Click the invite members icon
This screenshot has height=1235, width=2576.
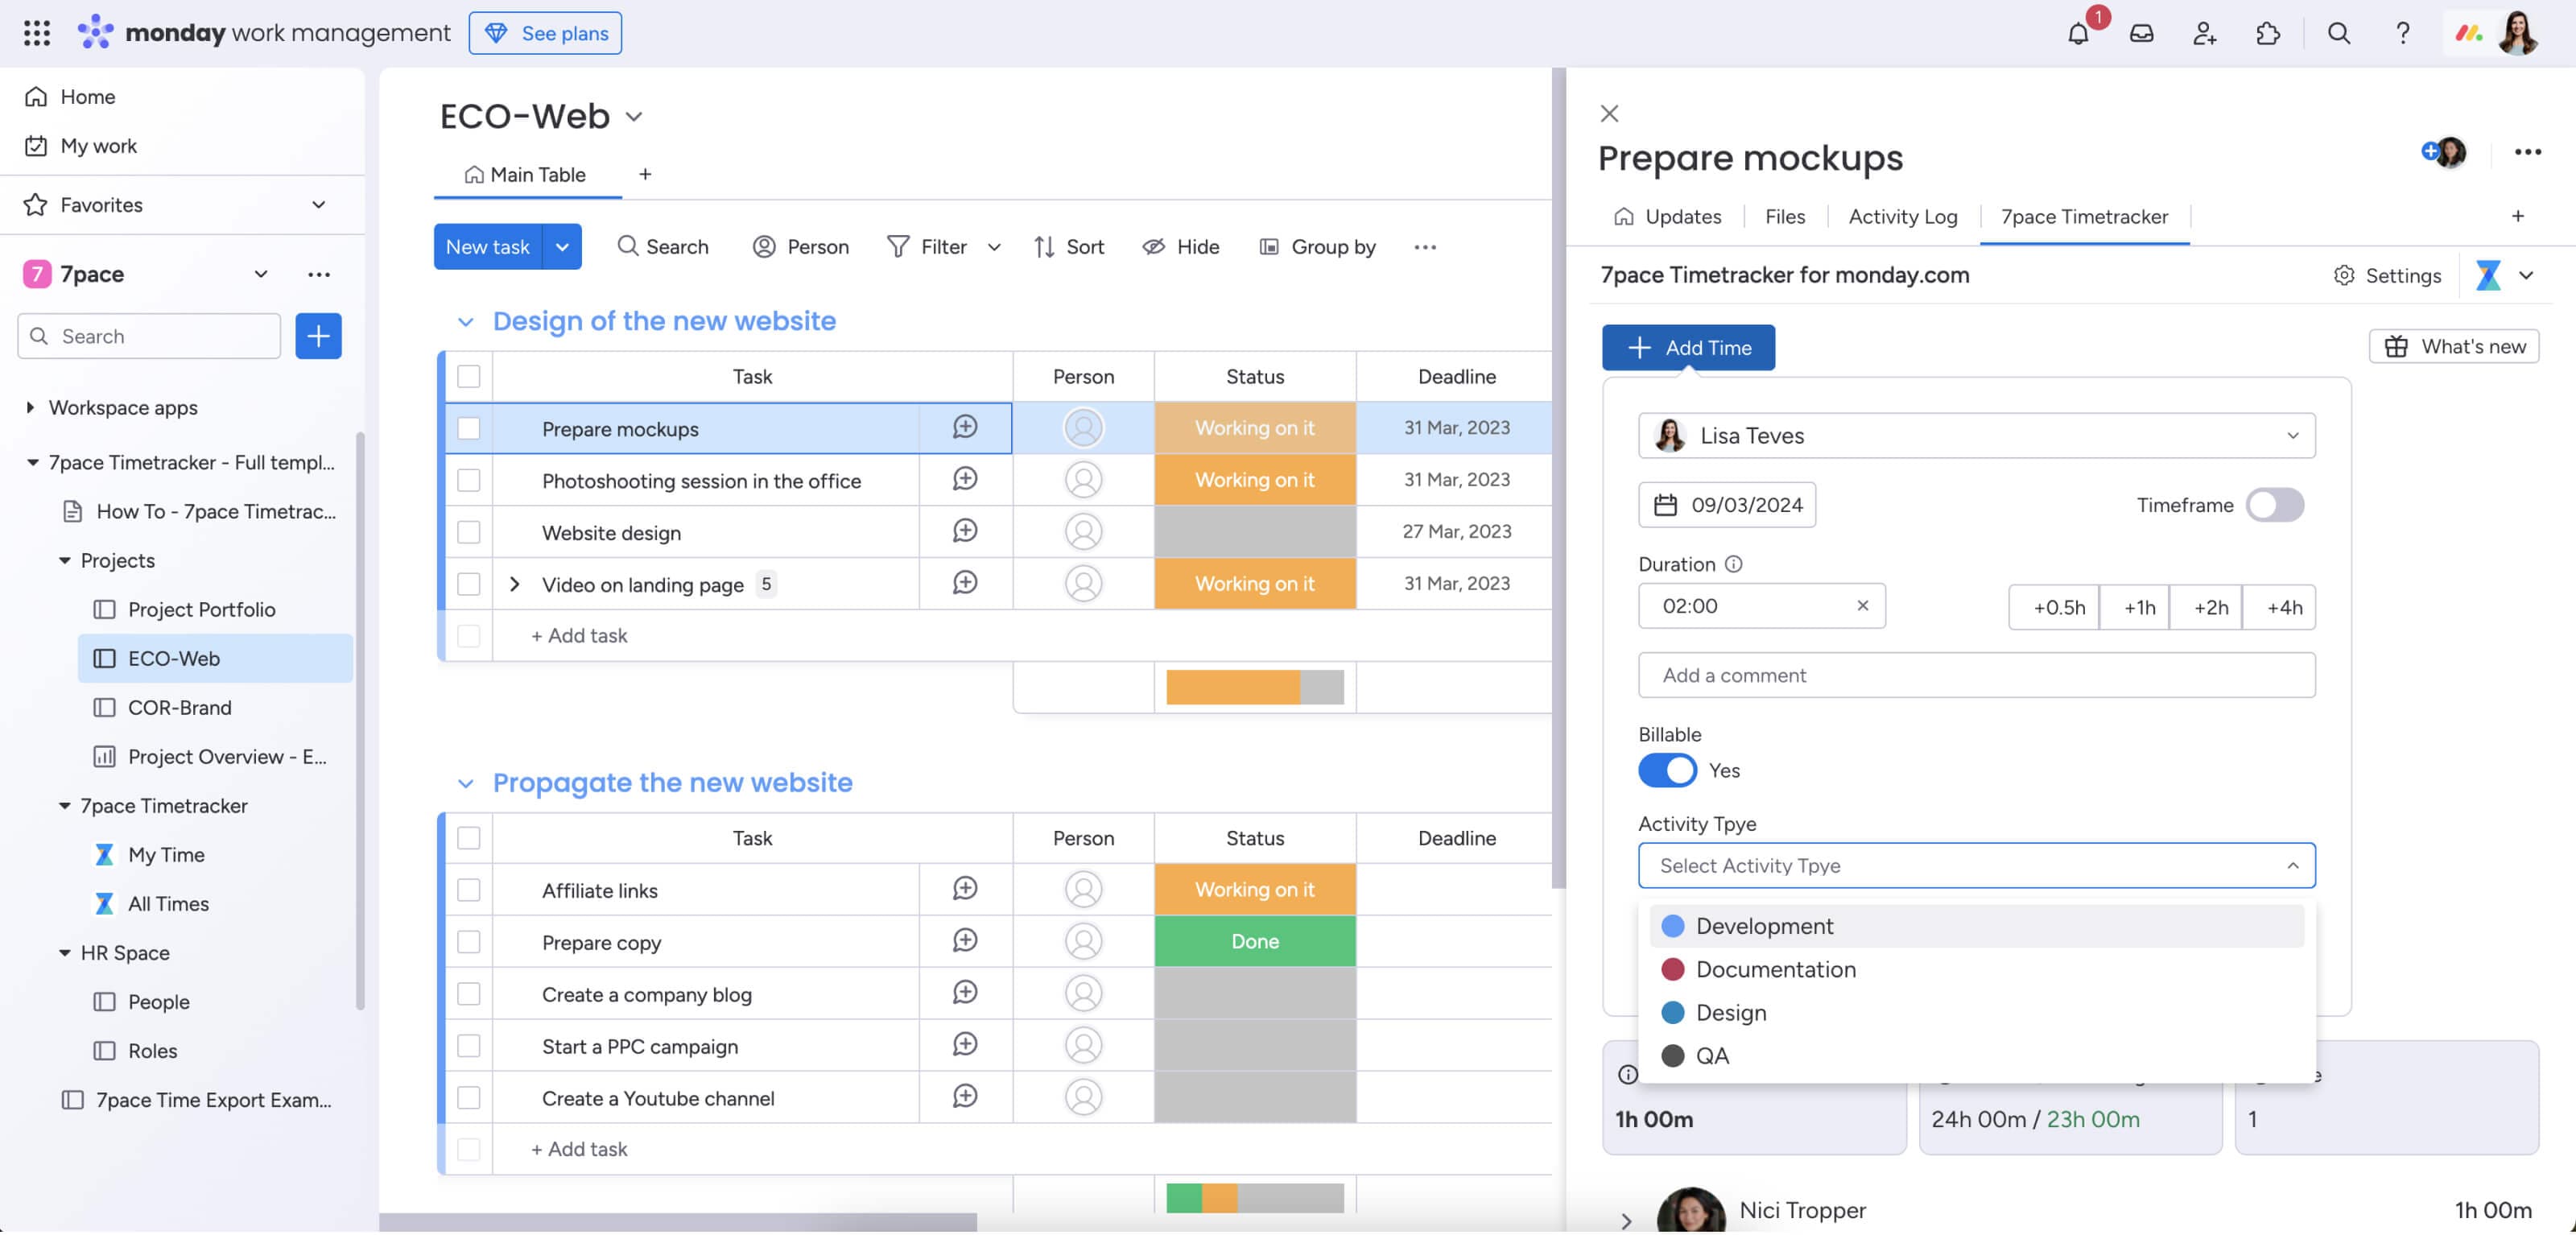click(x=2204, y=33)
